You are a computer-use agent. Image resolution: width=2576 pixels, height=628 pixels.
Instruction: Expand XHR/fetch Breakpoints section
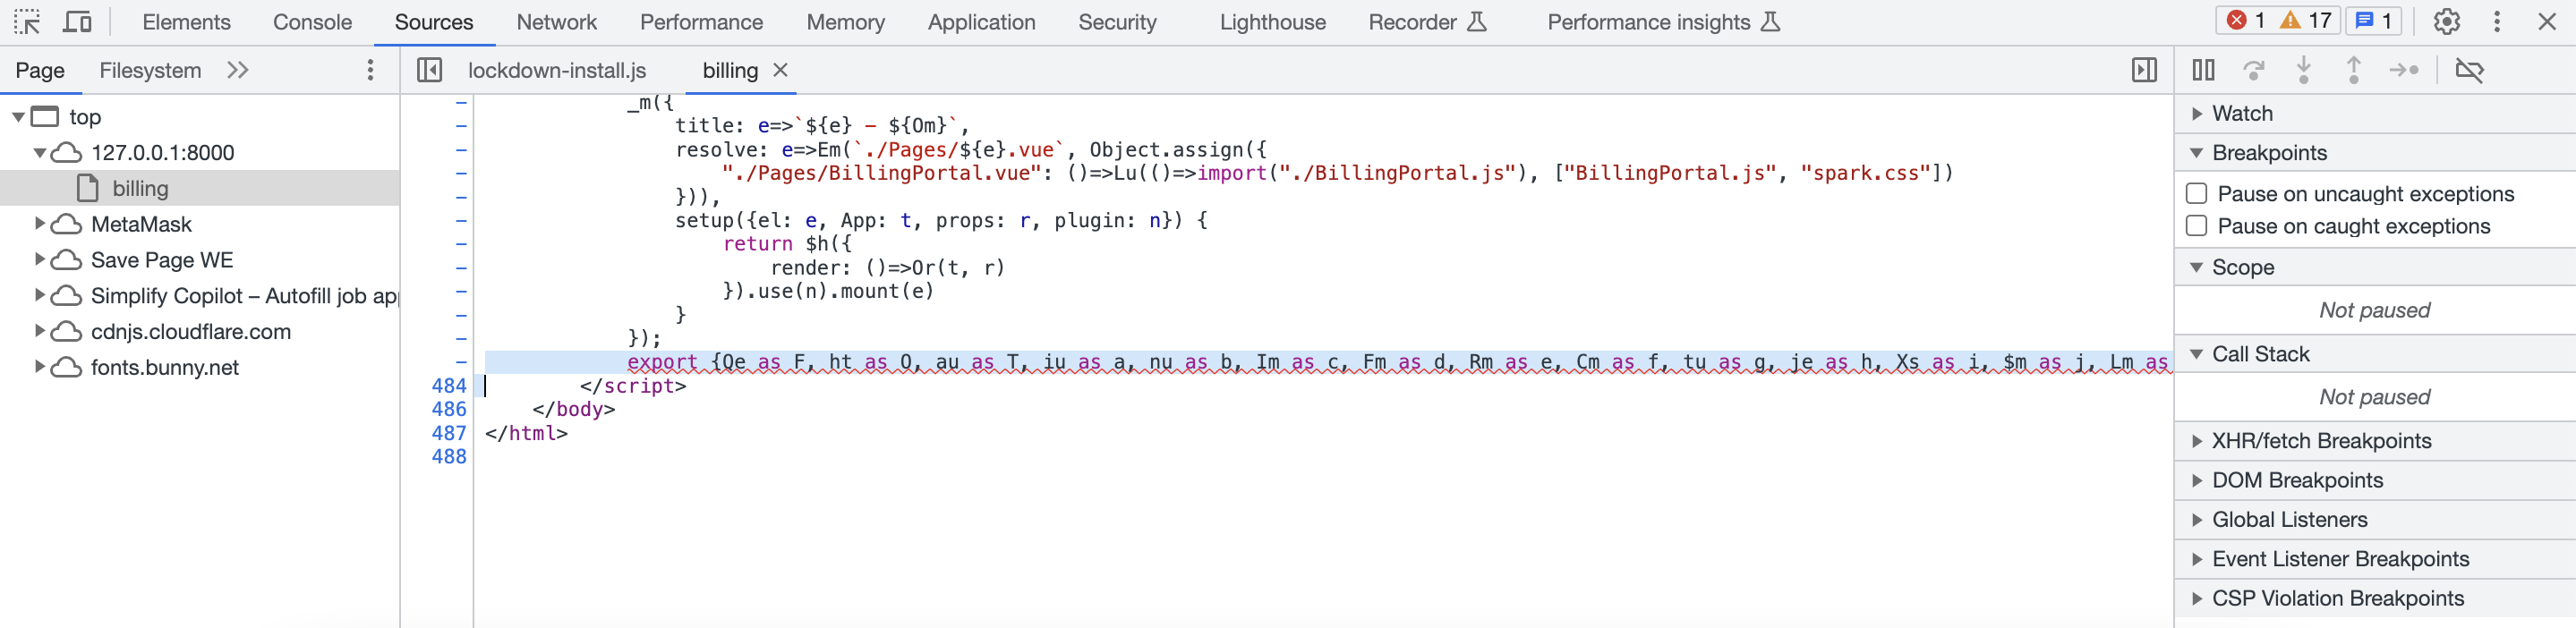tap(2197, 441)
